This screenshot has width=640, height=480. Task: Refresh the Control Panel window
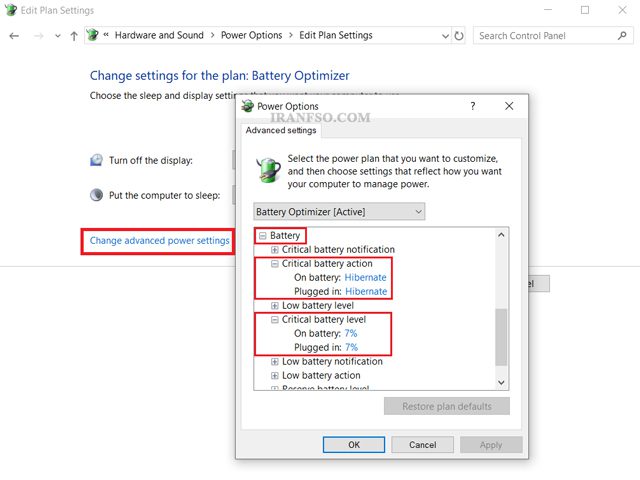click(459, 36)
